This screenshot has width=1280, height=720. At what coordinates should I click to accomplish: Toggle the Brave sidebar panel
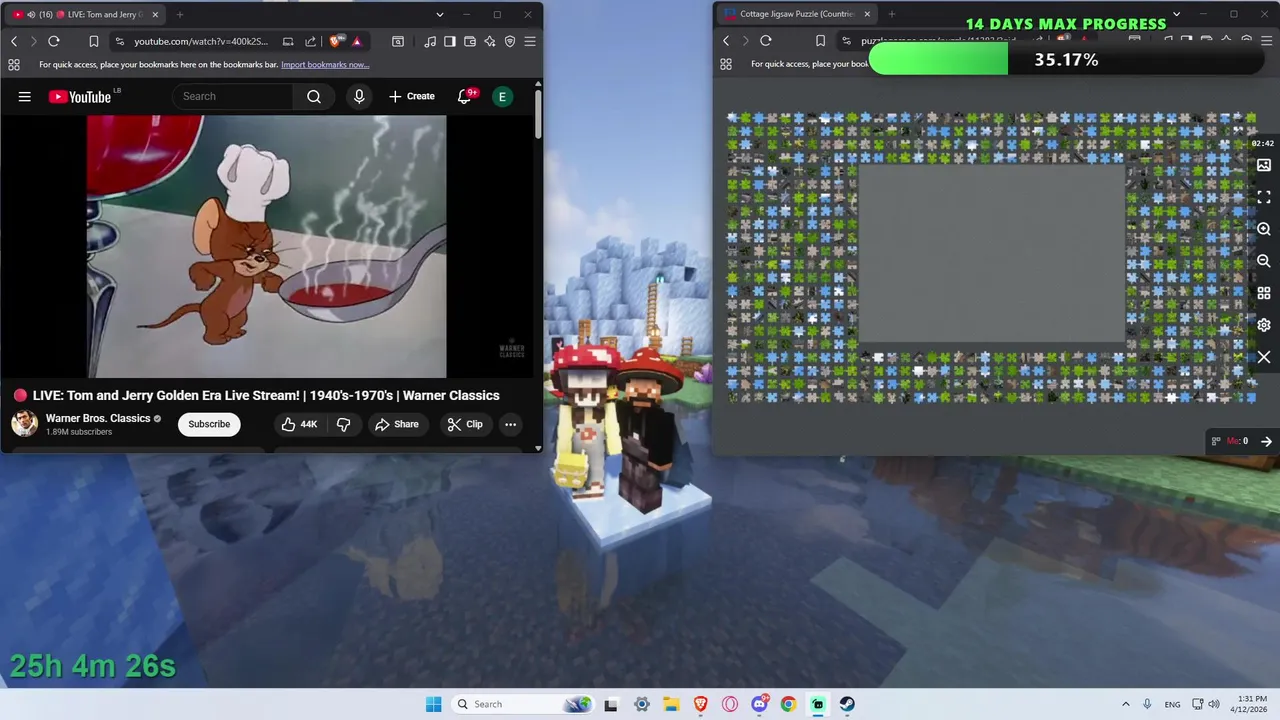pos(450,41)
